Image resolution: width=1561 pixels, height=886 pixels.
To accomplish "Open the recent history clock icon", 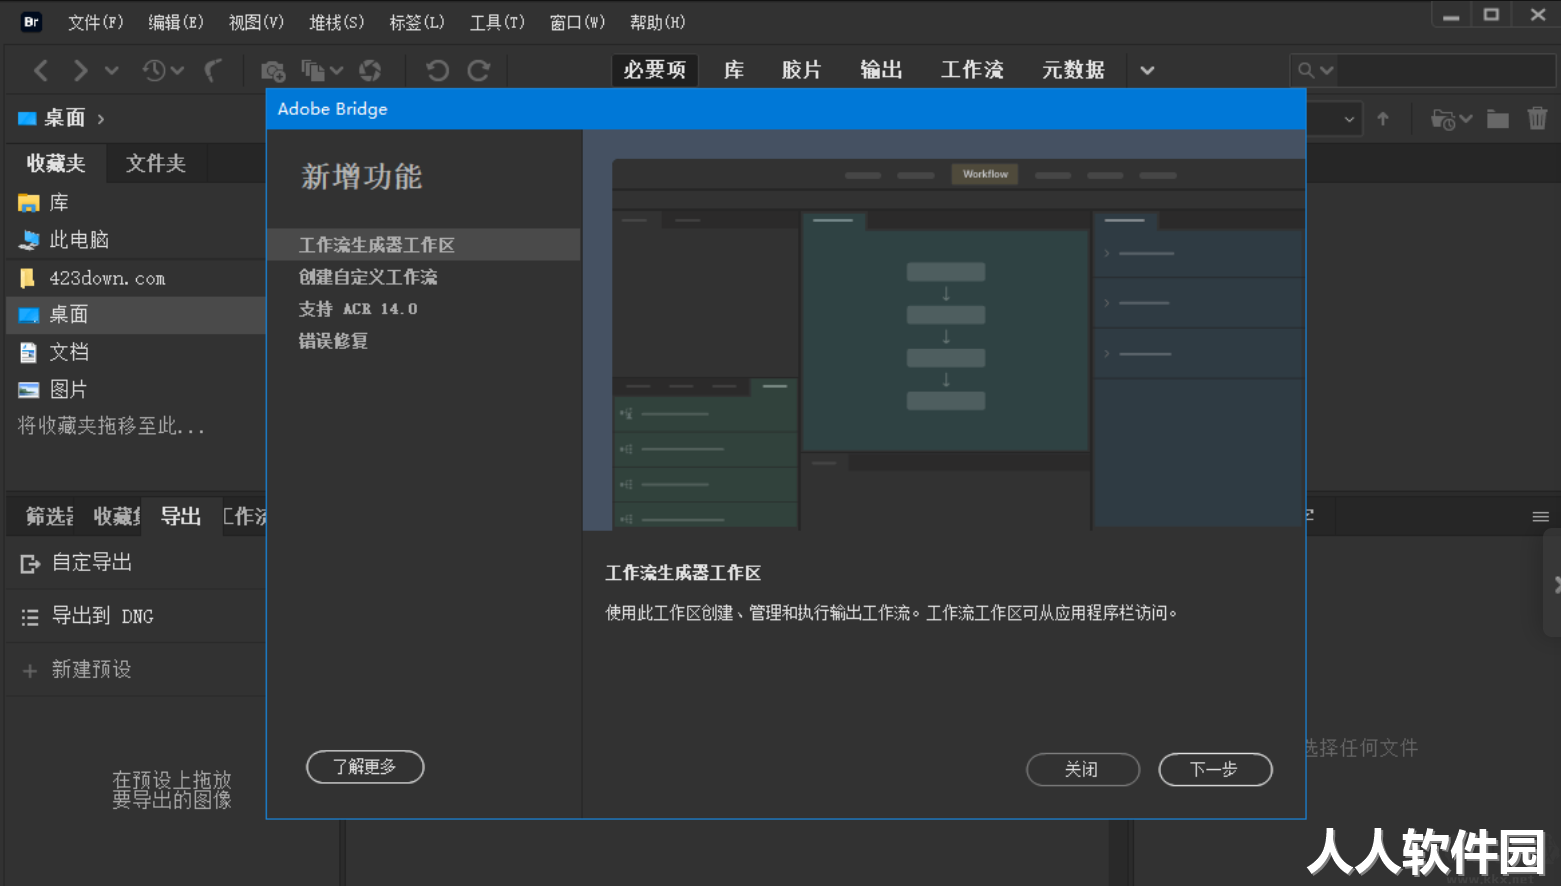I will point(154,70).
